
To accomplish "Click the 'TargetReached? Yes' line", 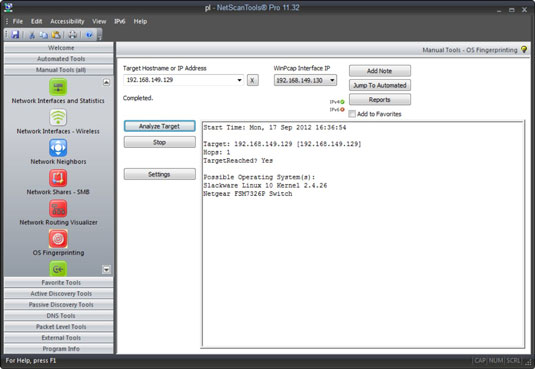I will tap(238, 160).
